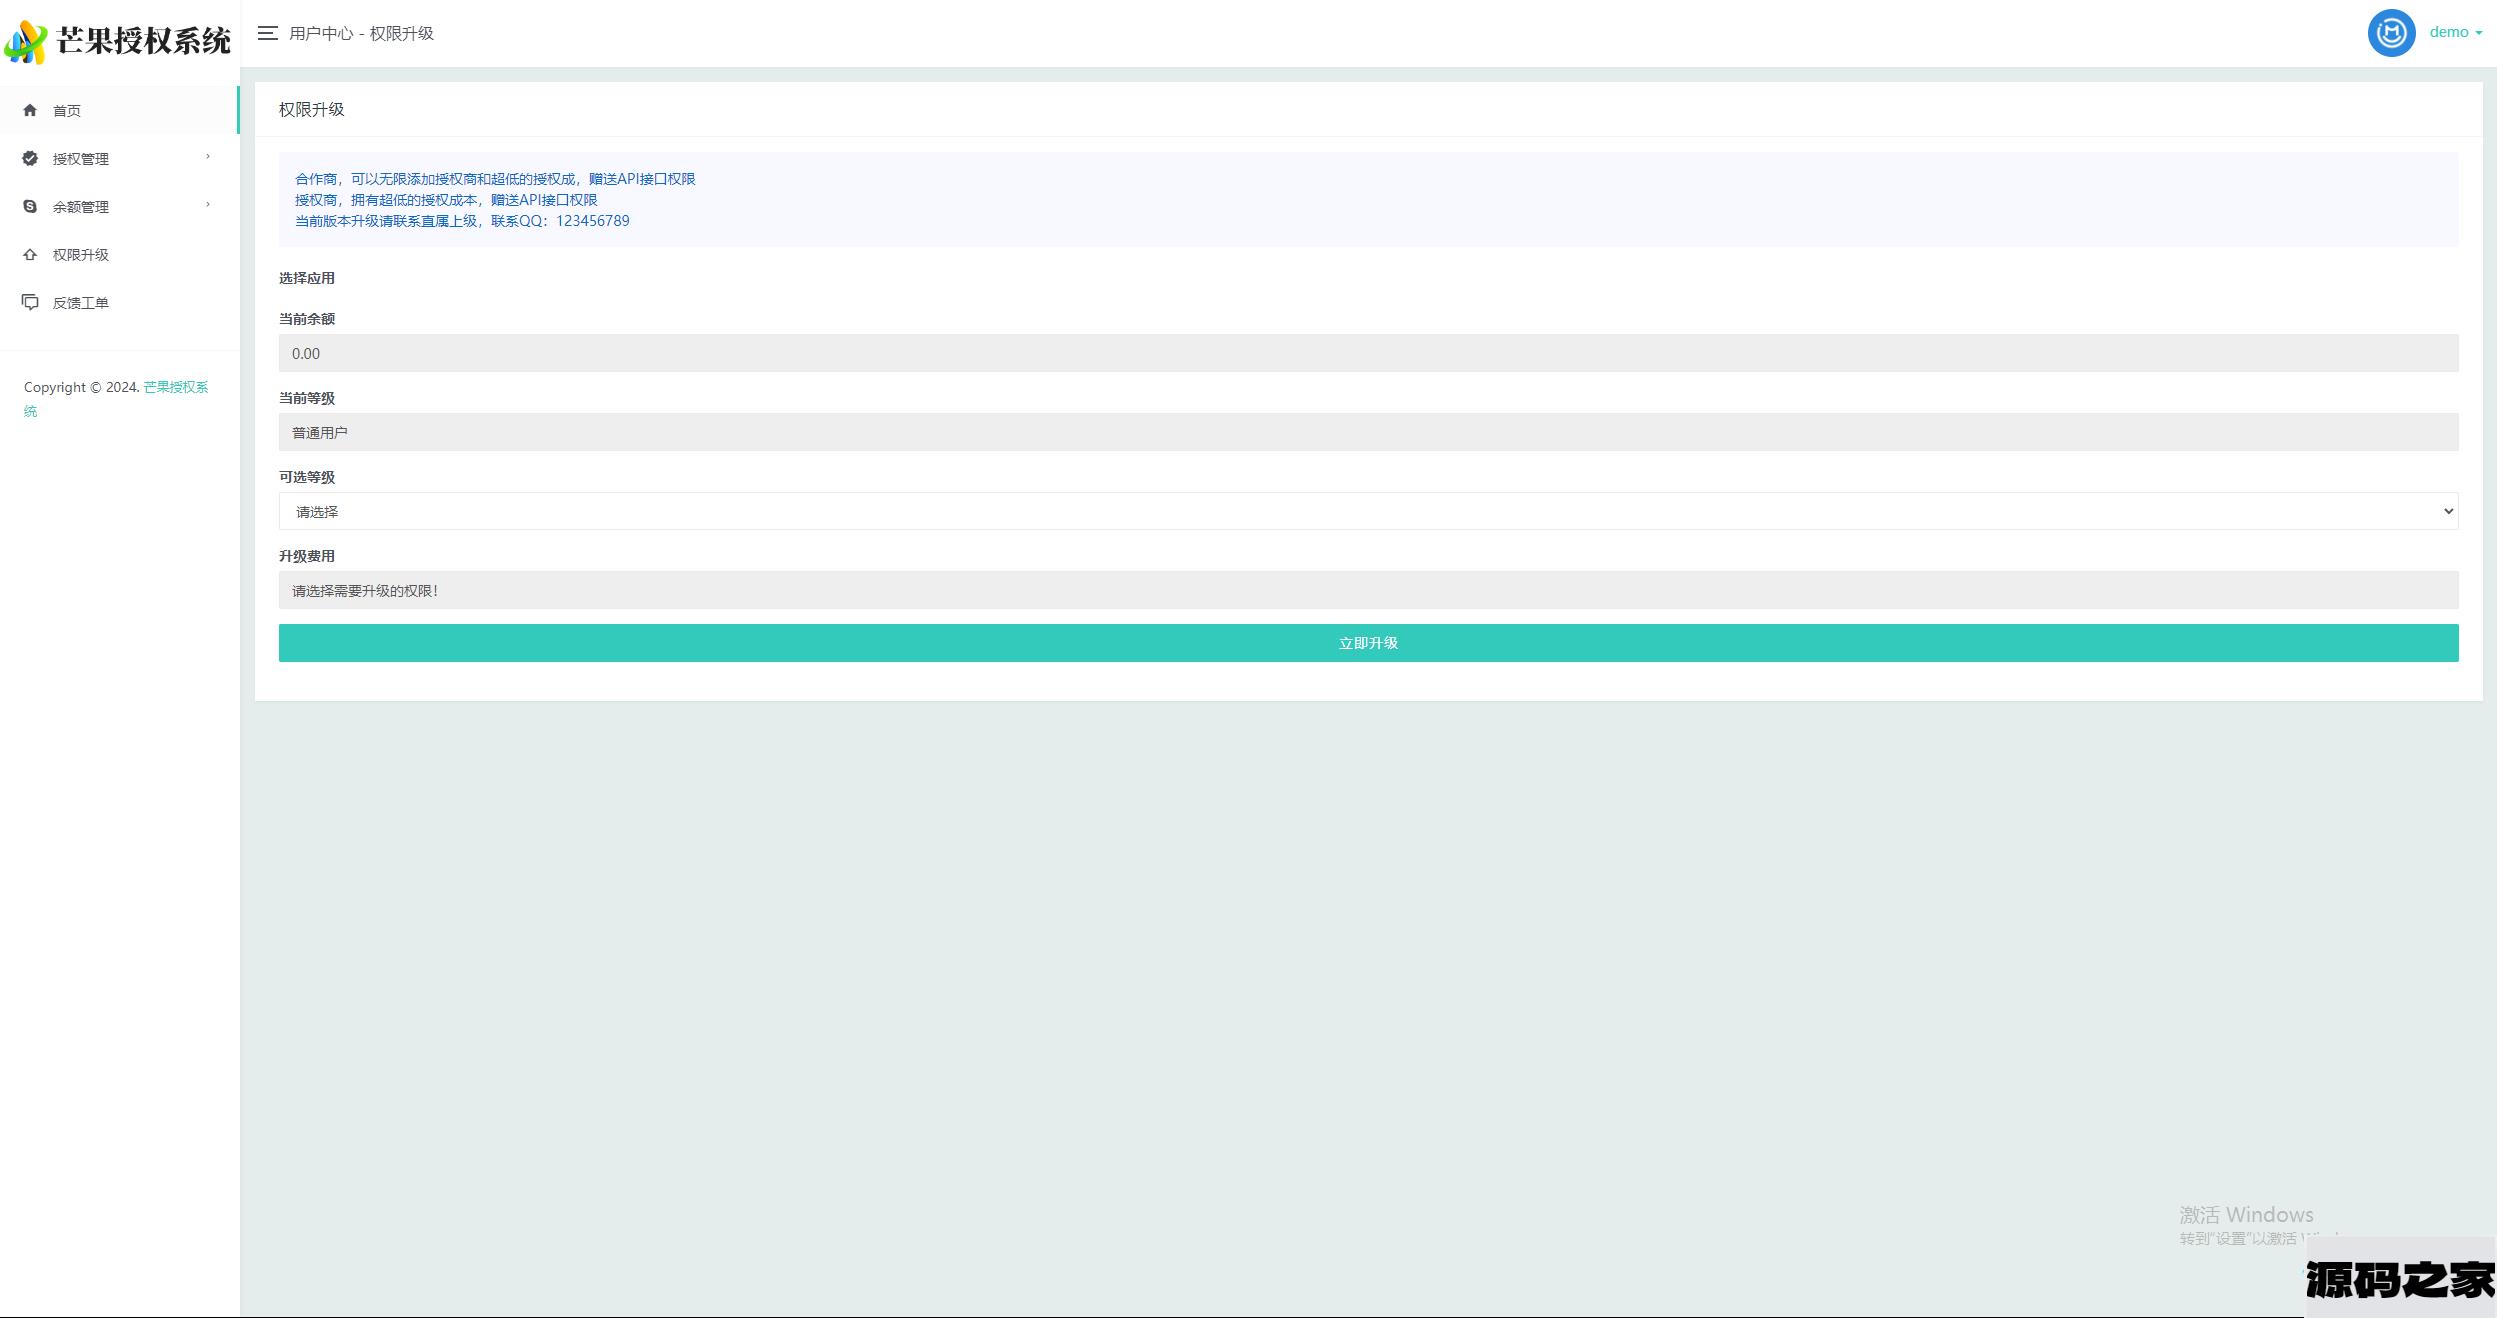Viewport: 2497px width, 1318px height.
Task: Click the 当前等级 label
Action: click(x=307, y=398)
